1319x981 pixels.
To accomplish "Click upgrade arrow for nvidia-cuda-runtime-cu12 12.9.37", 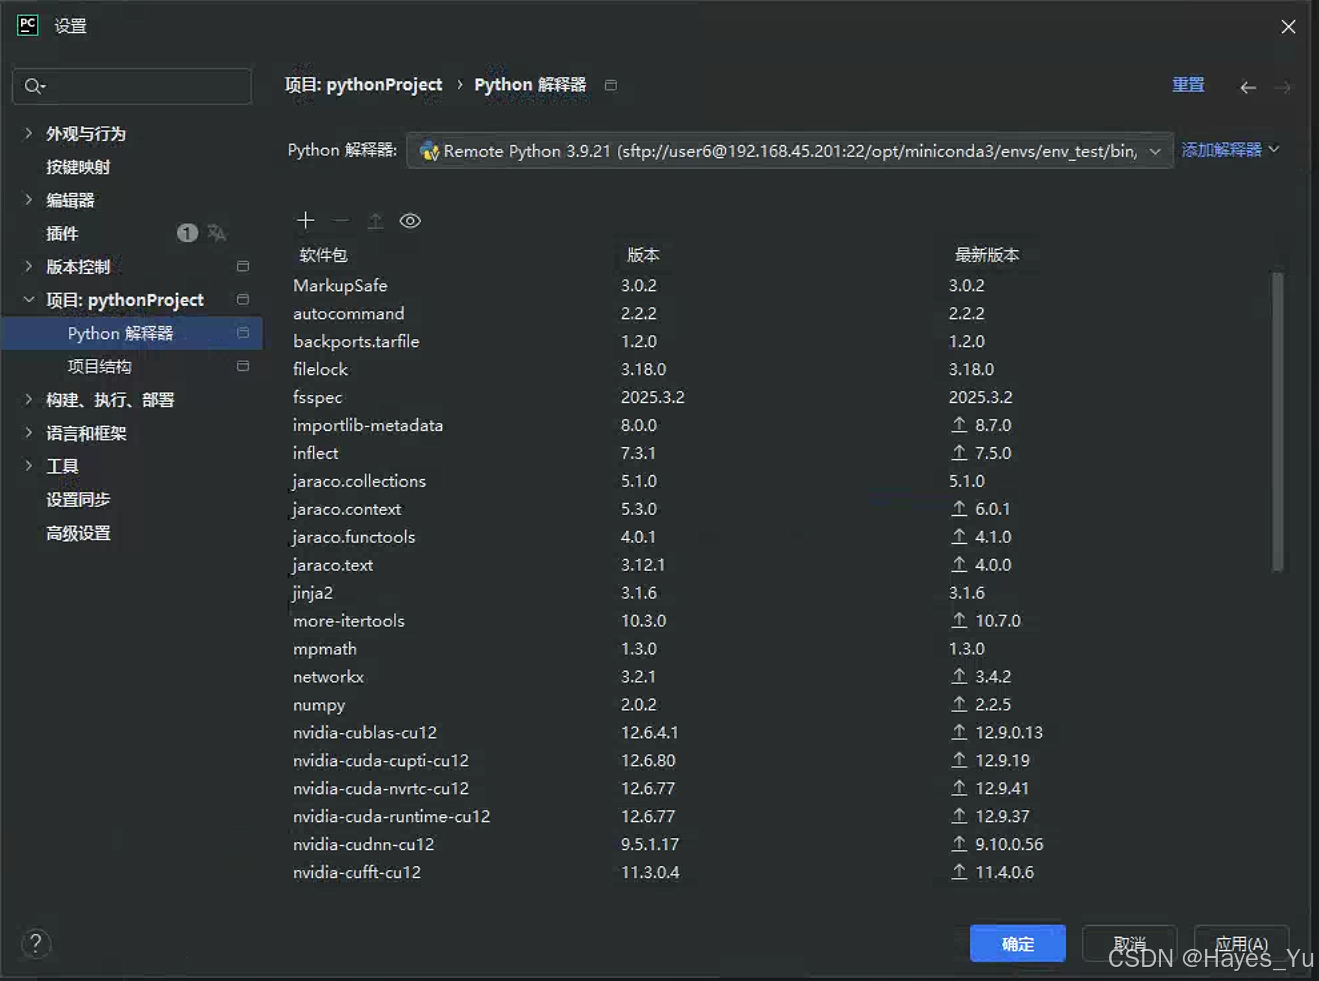I will pos(959,817).
